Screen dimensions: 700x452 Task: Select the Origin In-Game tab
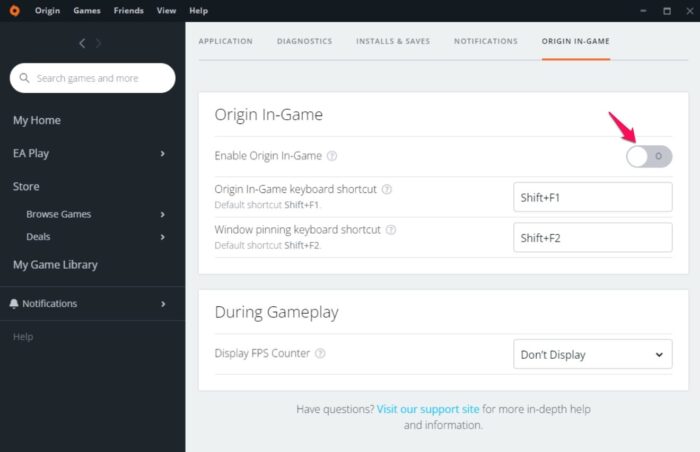pos(575,41)
